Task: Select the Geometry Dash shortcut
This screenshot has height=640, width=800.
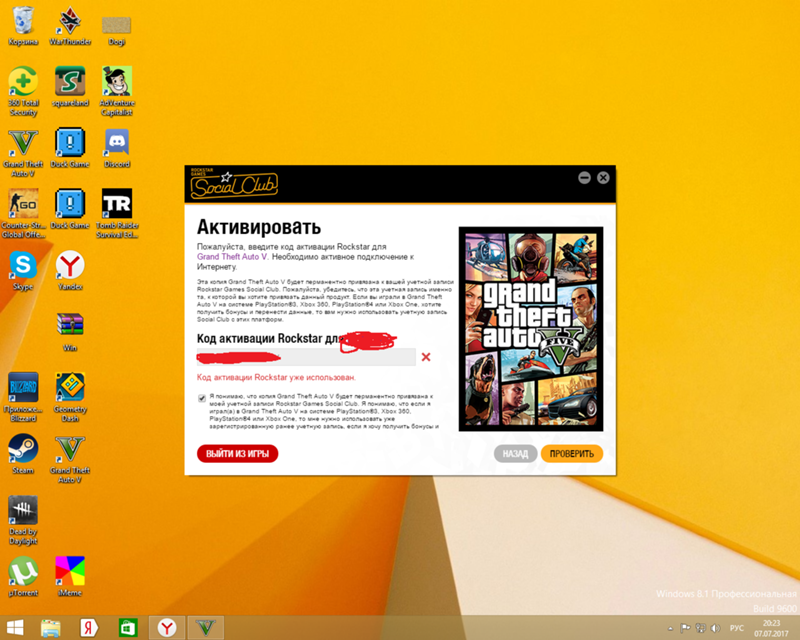Action: point(70,397)
